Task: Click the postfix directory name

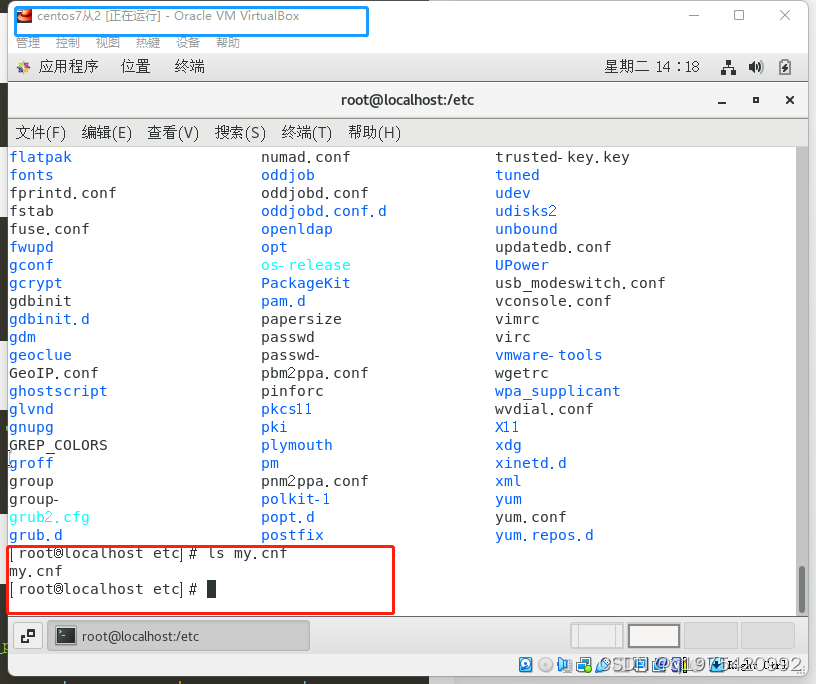Action: 292,535
